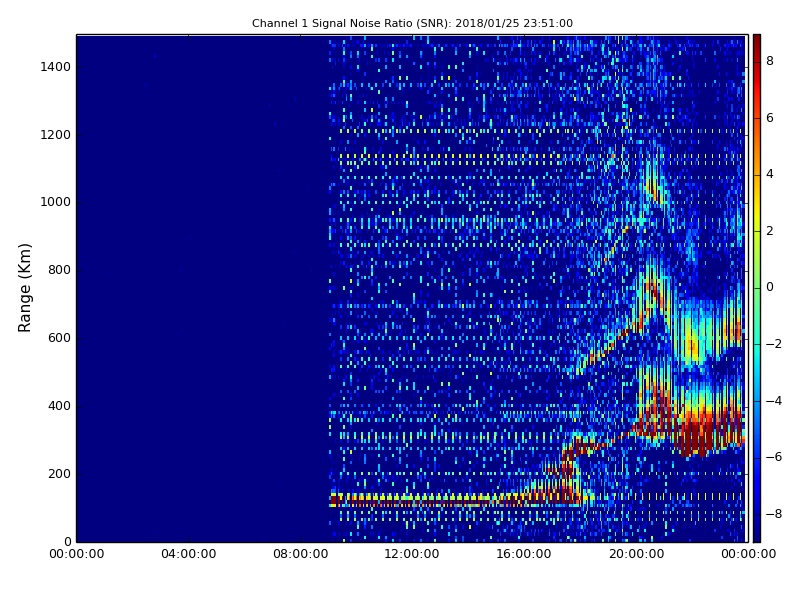Click the 12:00:00 time axis label
Viewport: 800px width, 600px height.
(412, 554)
